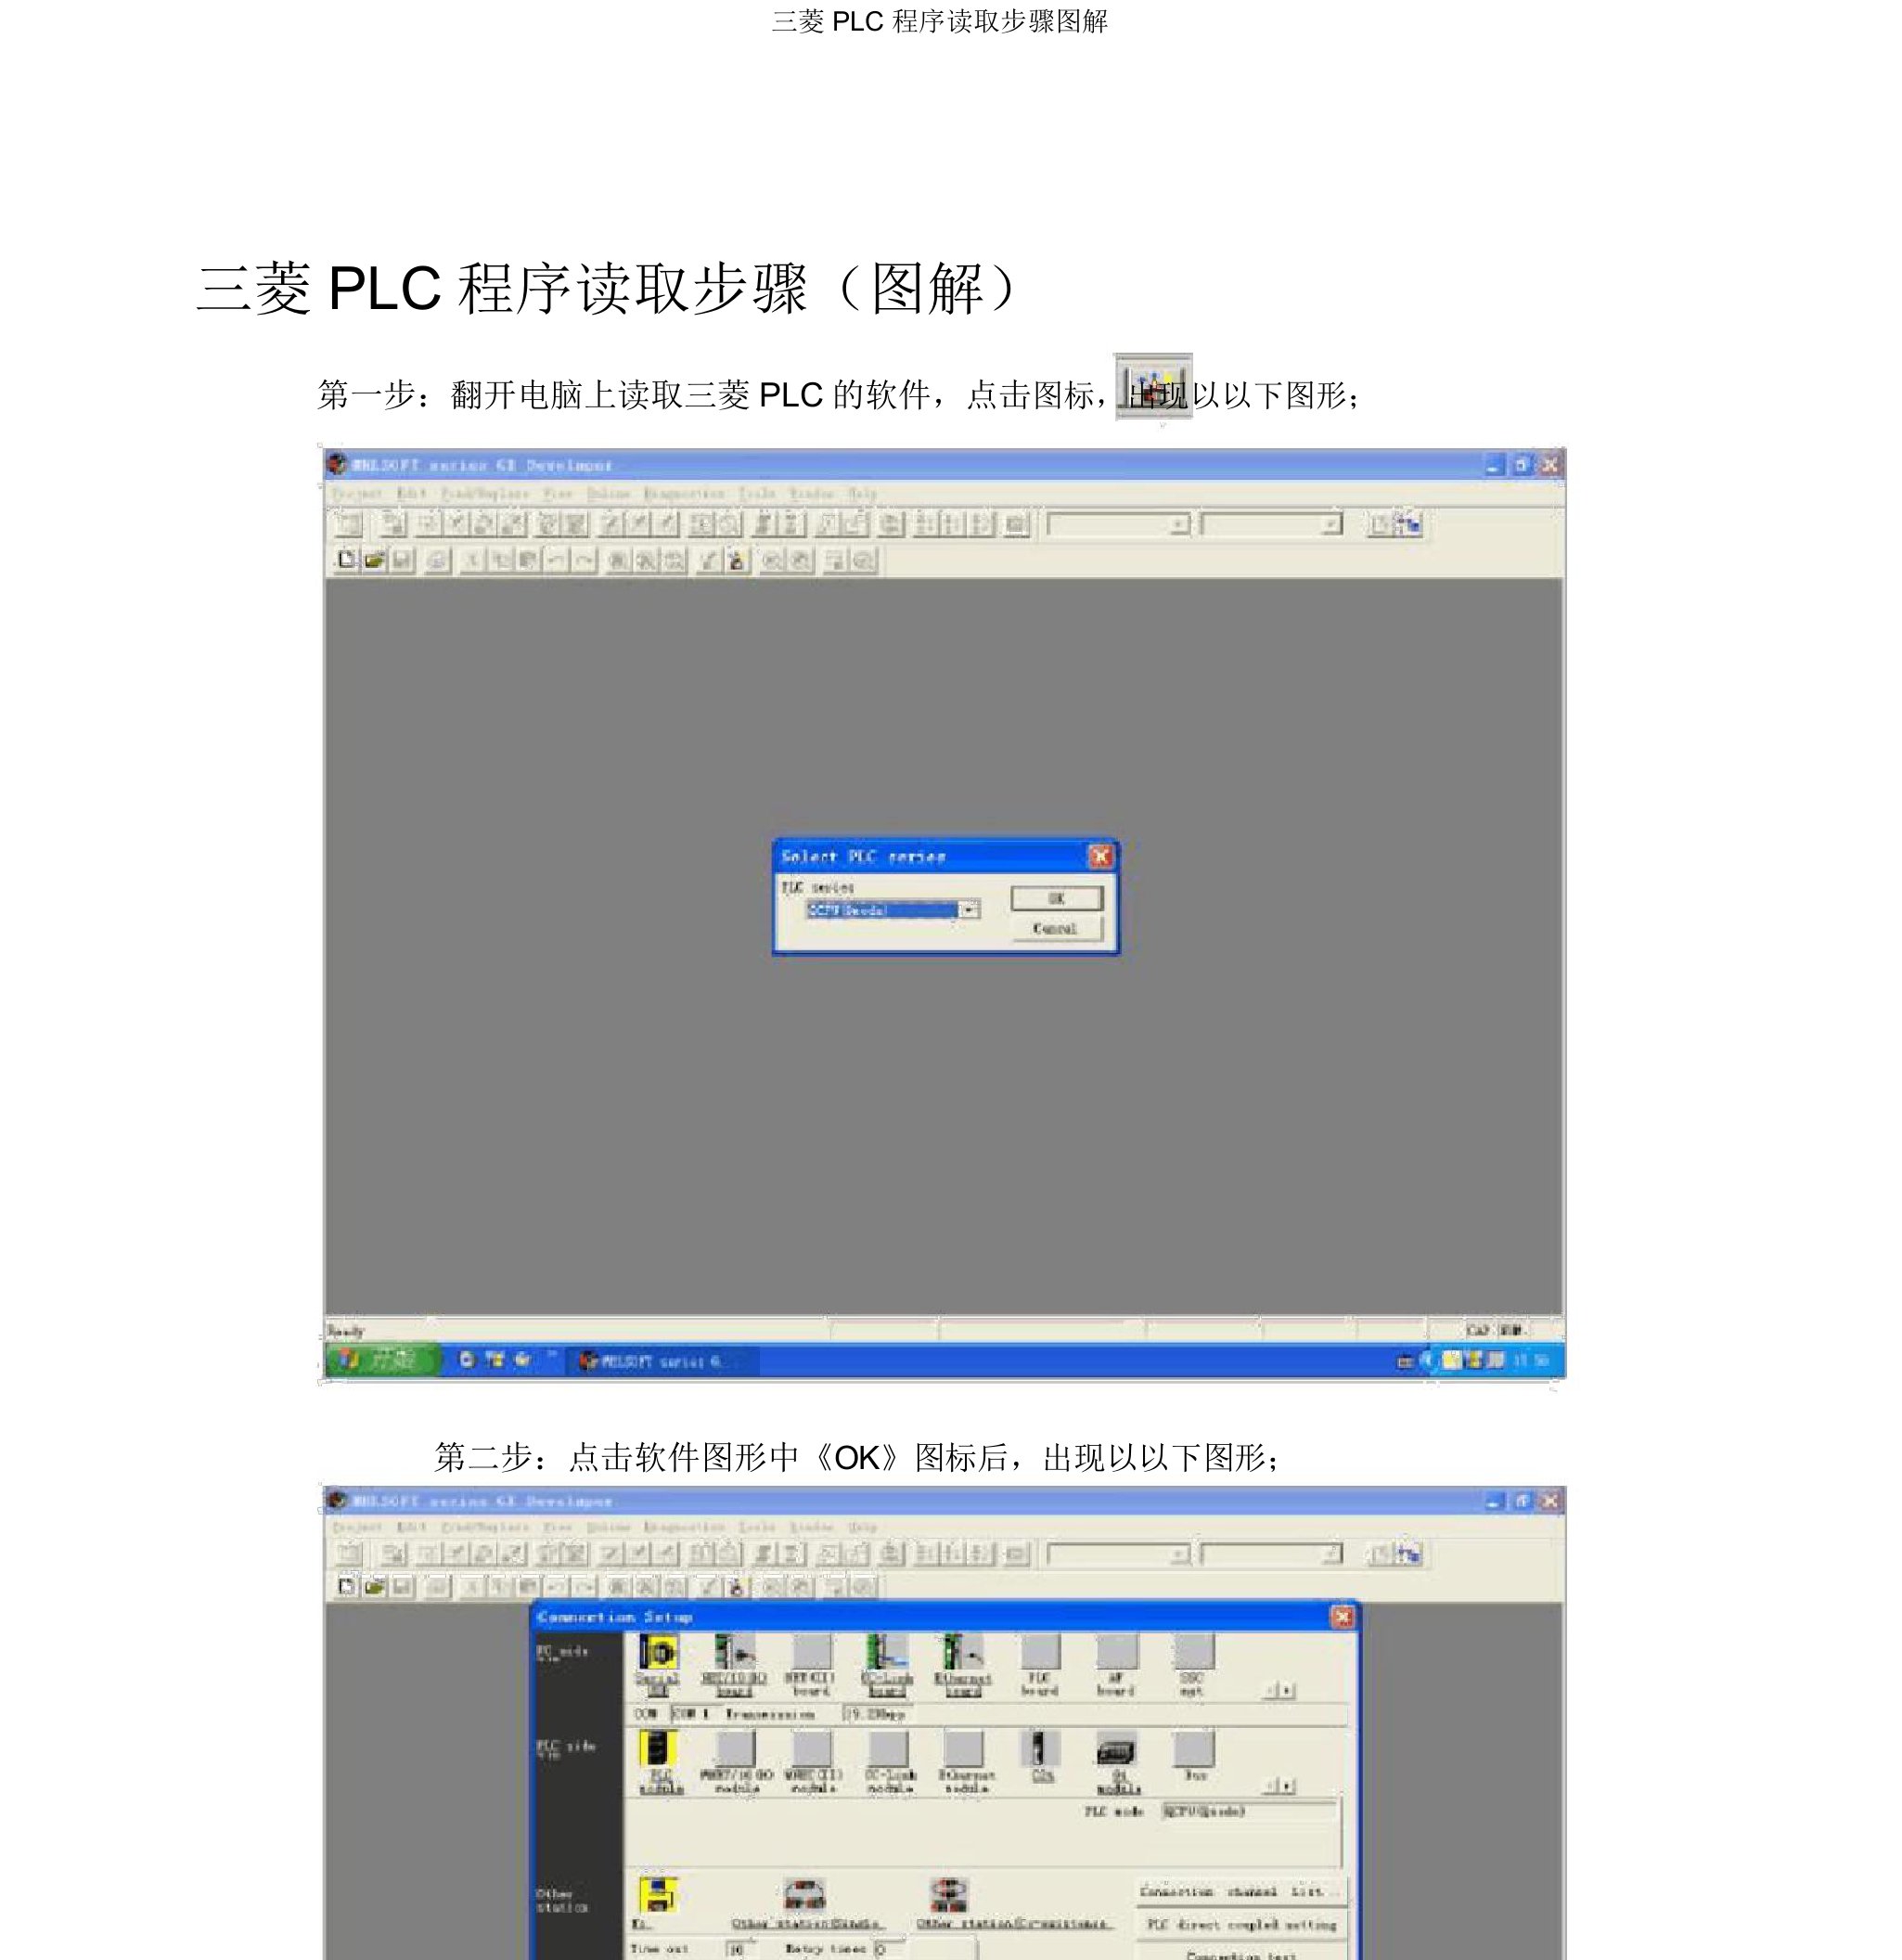
Task: Click Ready text in status bar
Action: (346, 1331)
